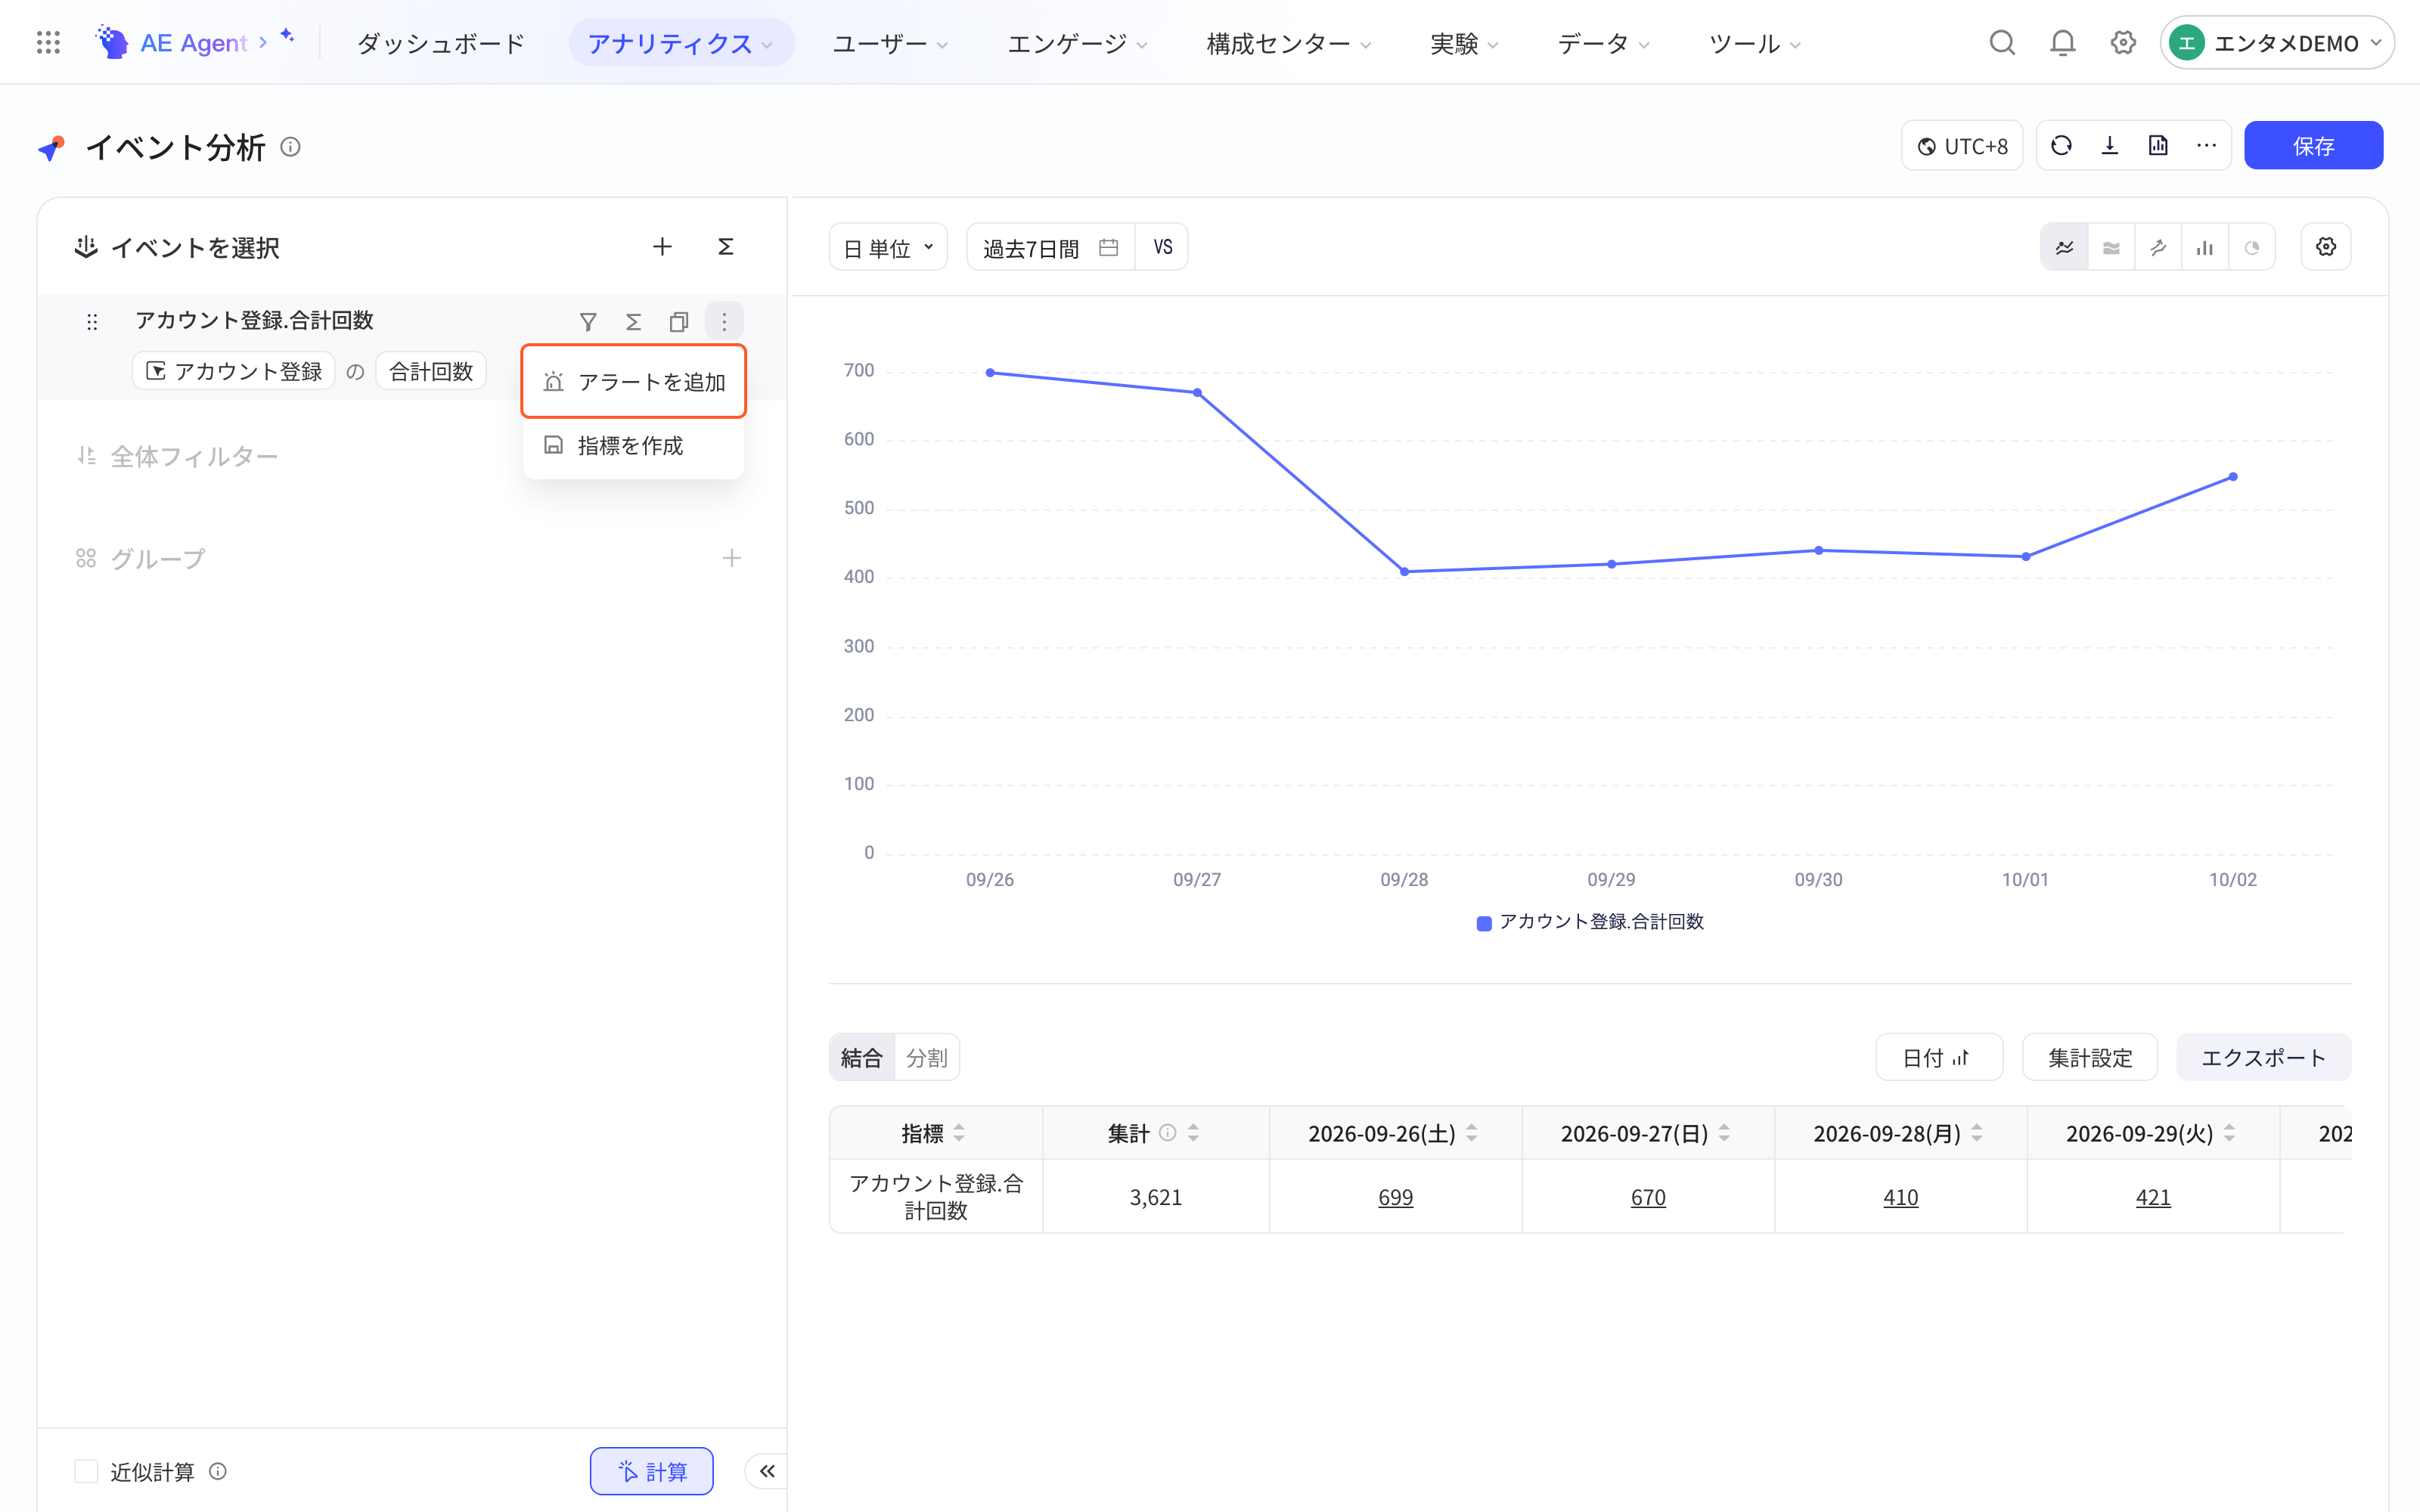Toggle the VS comparison button
The height and width of the screenshot is (1512, 2420).
pos(1162,247)
